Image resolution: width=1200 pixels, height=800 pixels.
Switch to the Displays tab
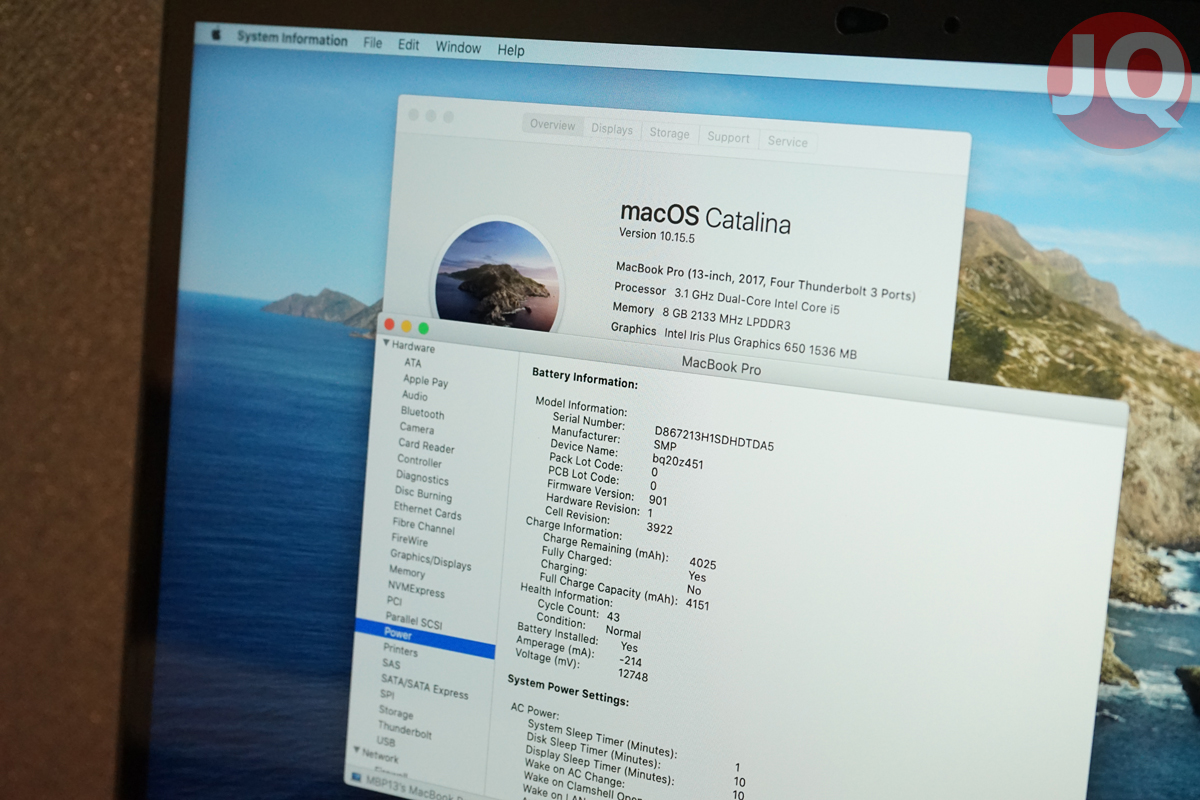tap(612, 129)
